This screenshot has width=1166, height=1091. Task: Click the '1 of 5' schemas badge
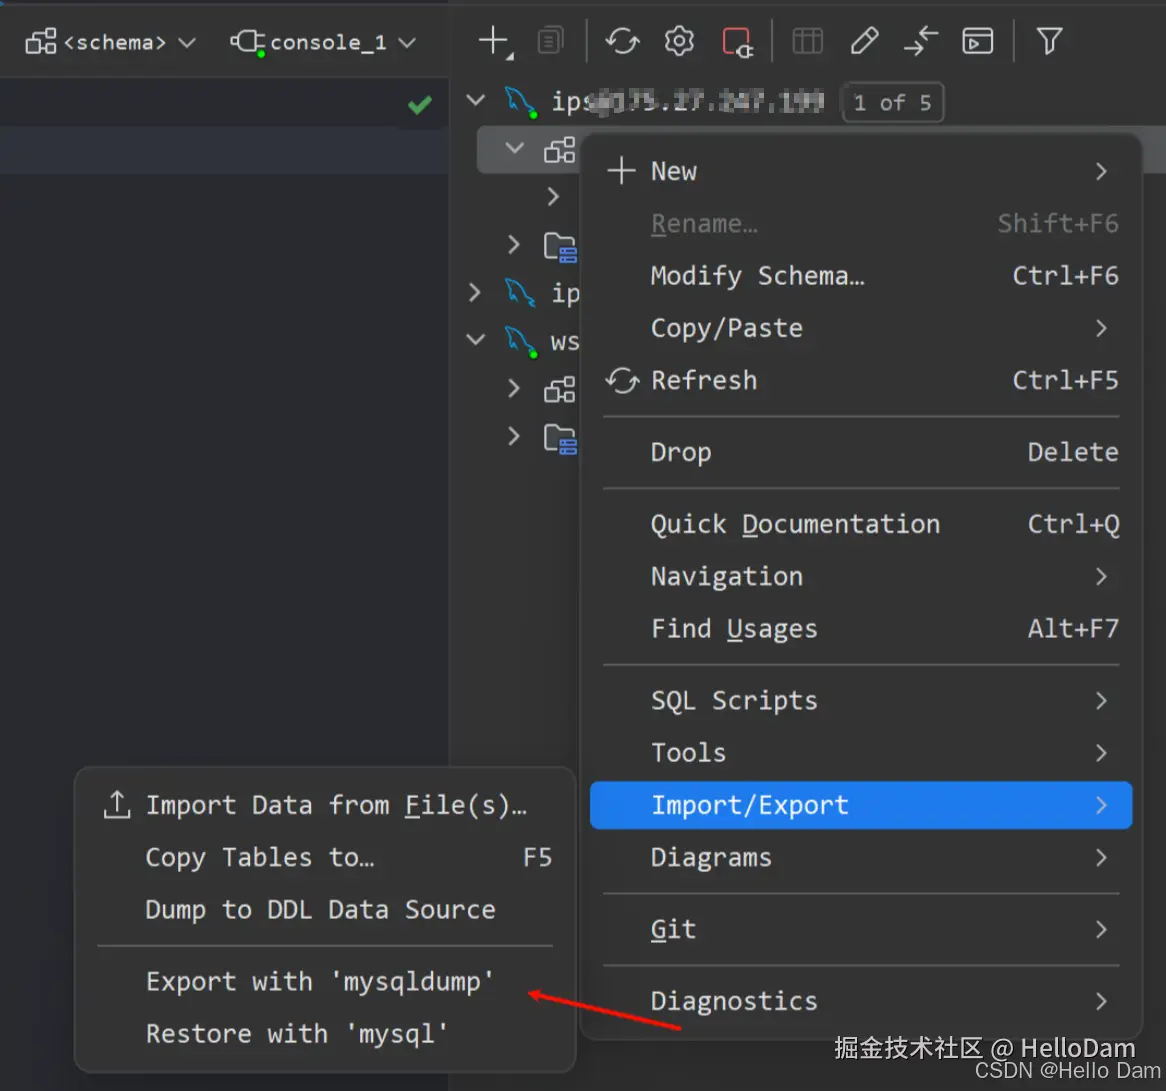(892, 103)
